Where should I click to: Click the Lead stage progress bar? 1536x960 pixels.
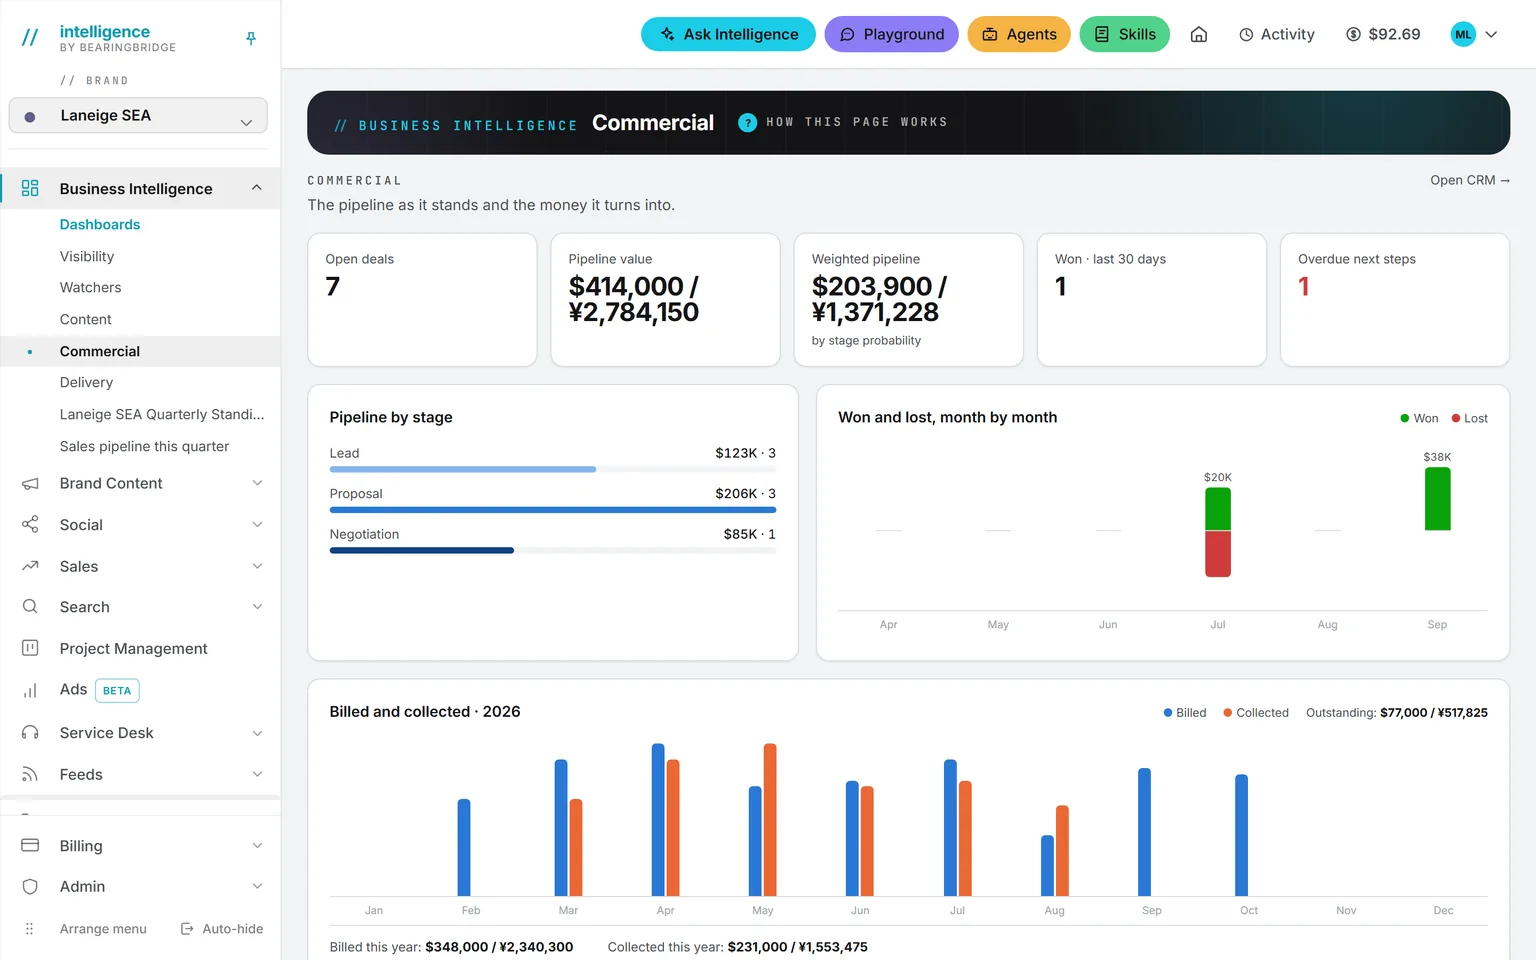coord(553,469)
